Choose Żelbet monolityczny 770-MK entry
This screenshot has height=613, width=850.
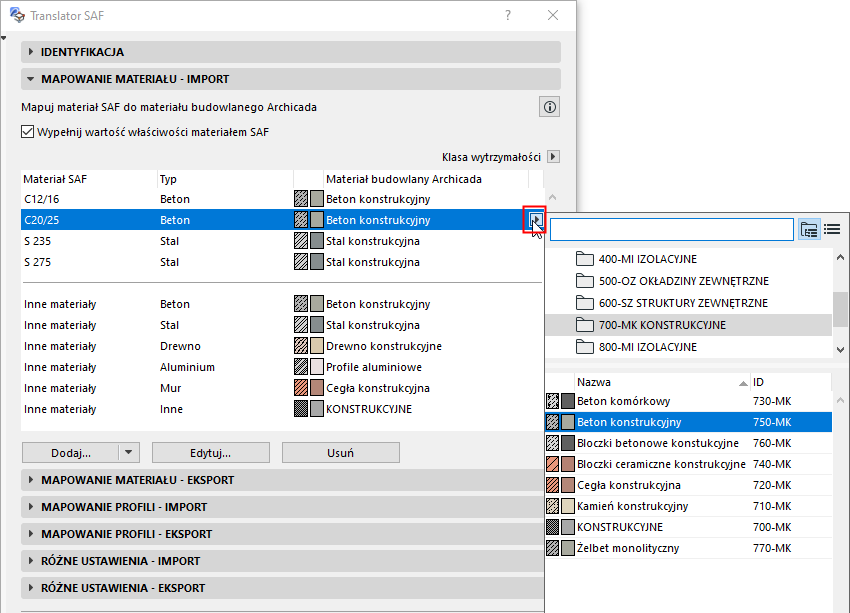[688, 548]
